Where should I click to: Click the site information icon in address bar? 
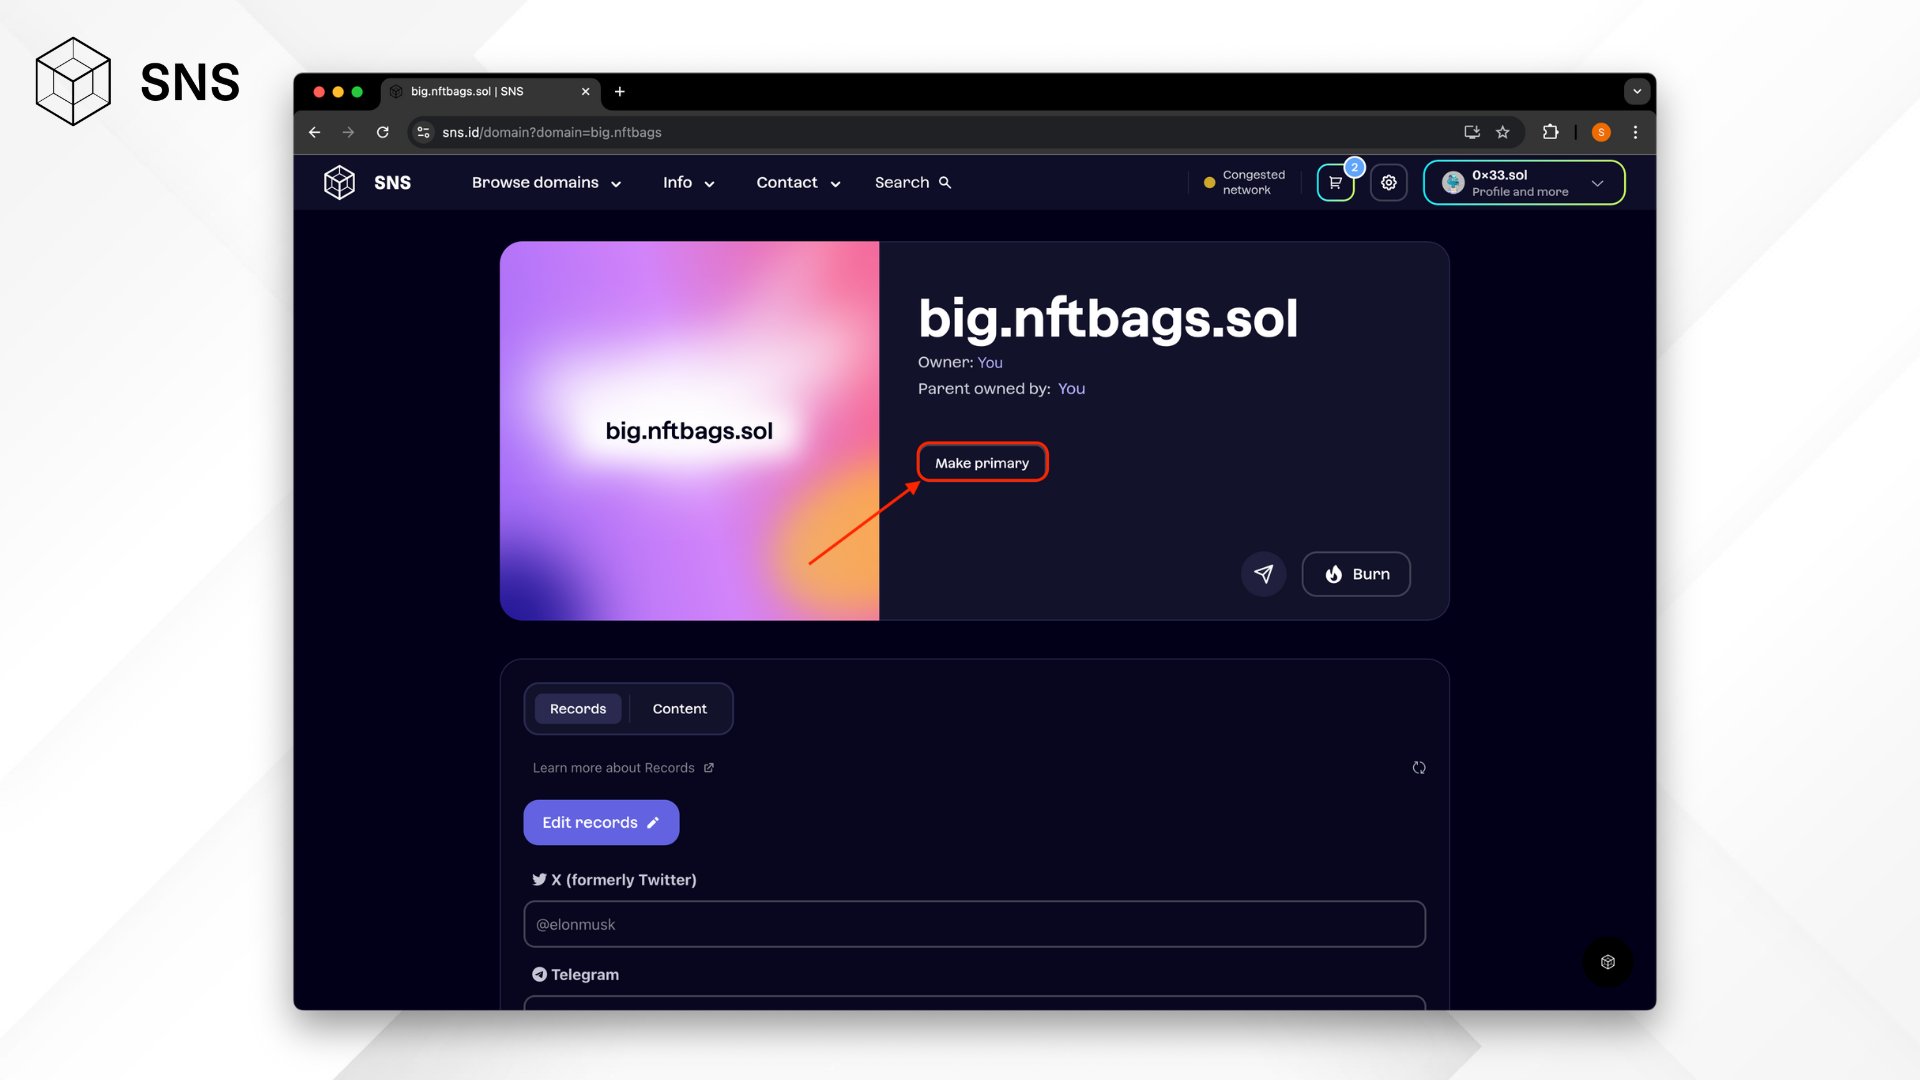coord(423,132)
